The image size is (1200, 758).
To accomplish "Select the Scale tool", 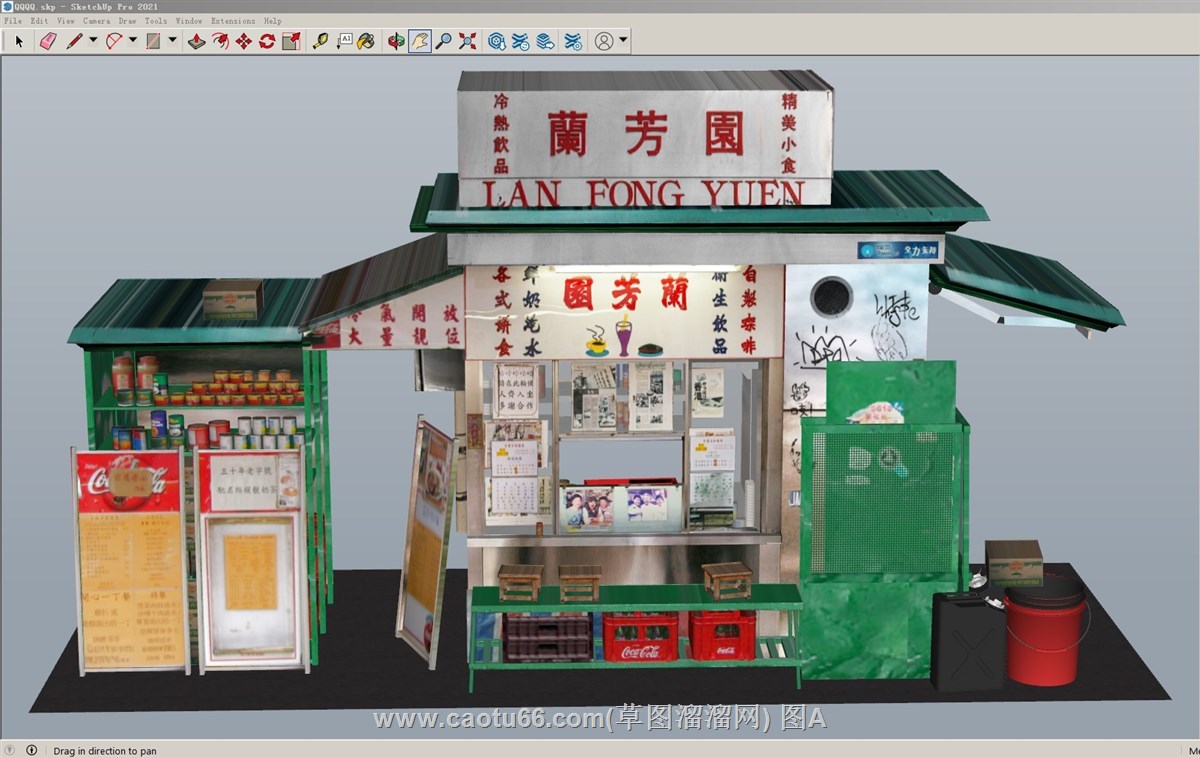I will tap(291, 41).
